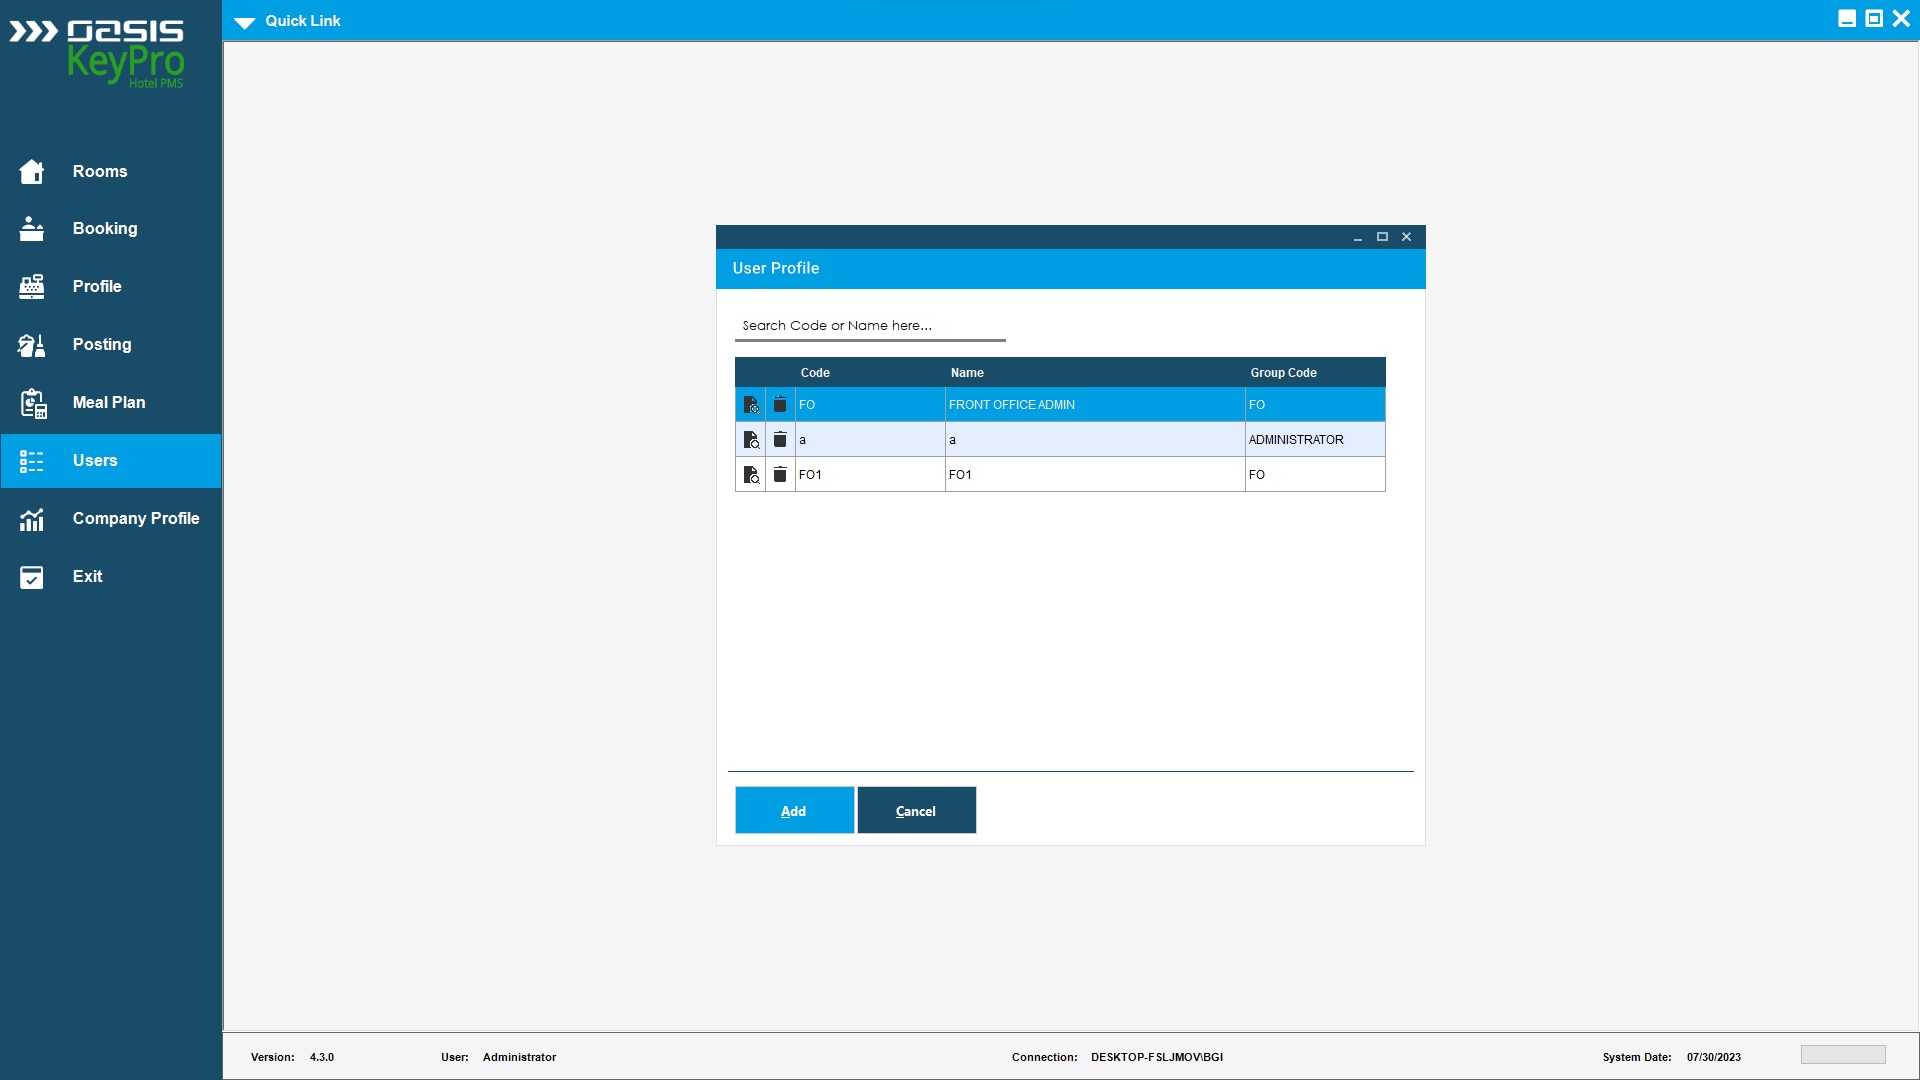This screenshot has height=1080, width=1920.
Task: Click the Posting icon in sidebar
Action: pyautogui.click(x=32, y=345)
